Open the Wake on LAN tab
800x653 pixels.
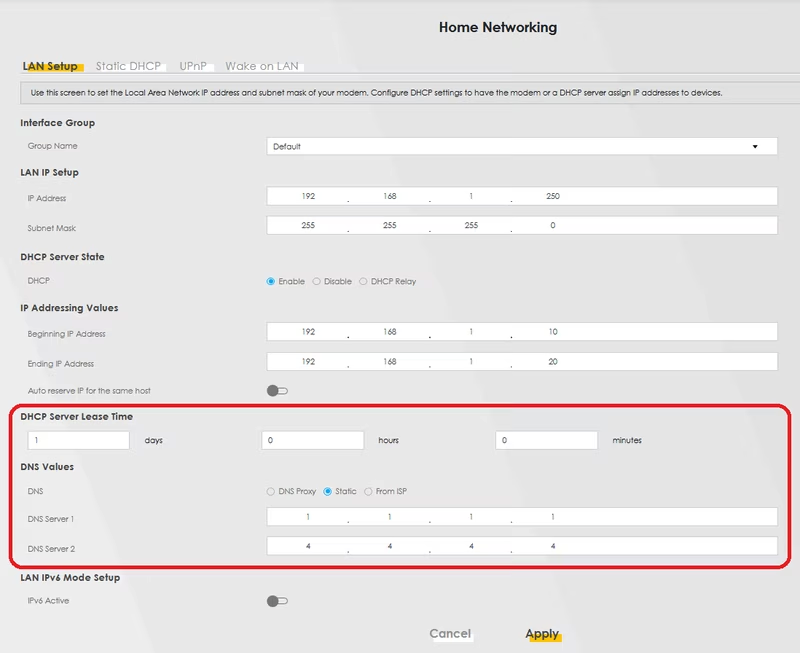pyautogui.click(x=262, y=66)
